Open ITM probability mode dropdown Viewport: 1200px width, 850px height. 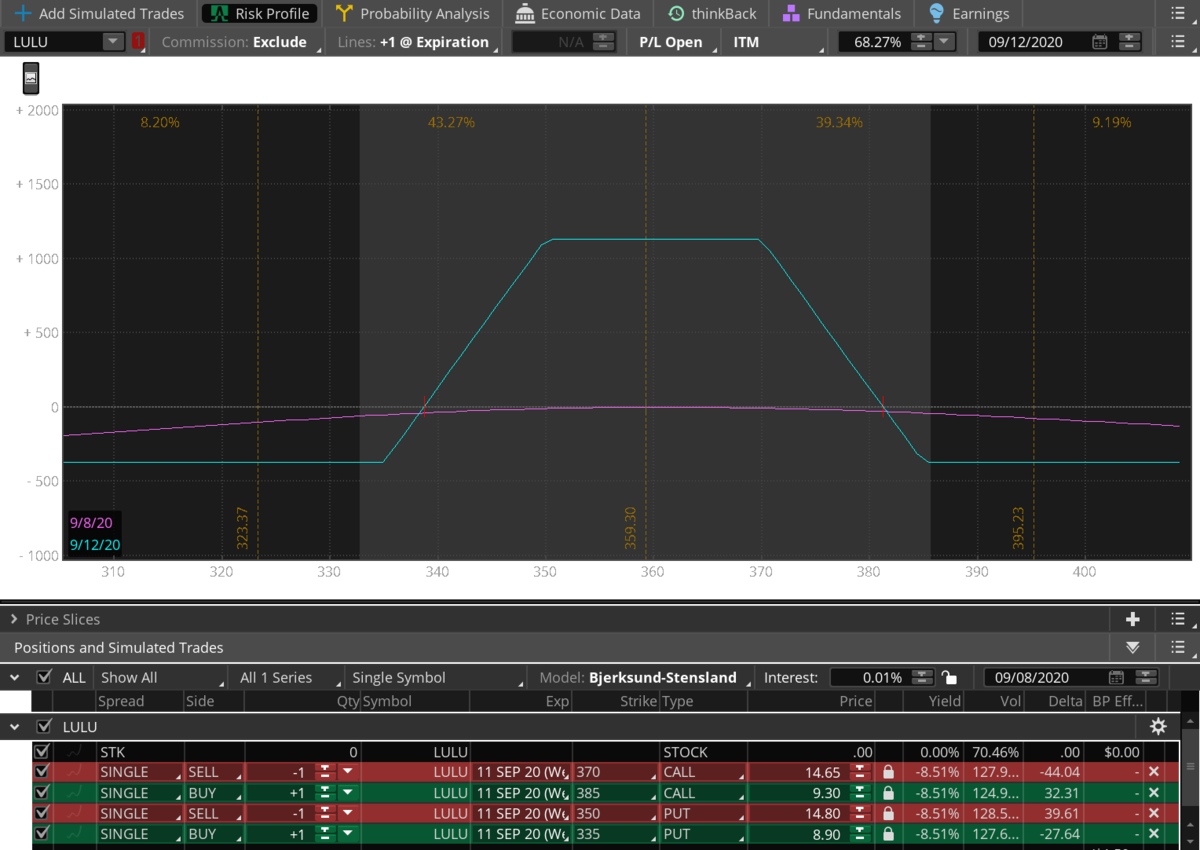tap(778, 42)
